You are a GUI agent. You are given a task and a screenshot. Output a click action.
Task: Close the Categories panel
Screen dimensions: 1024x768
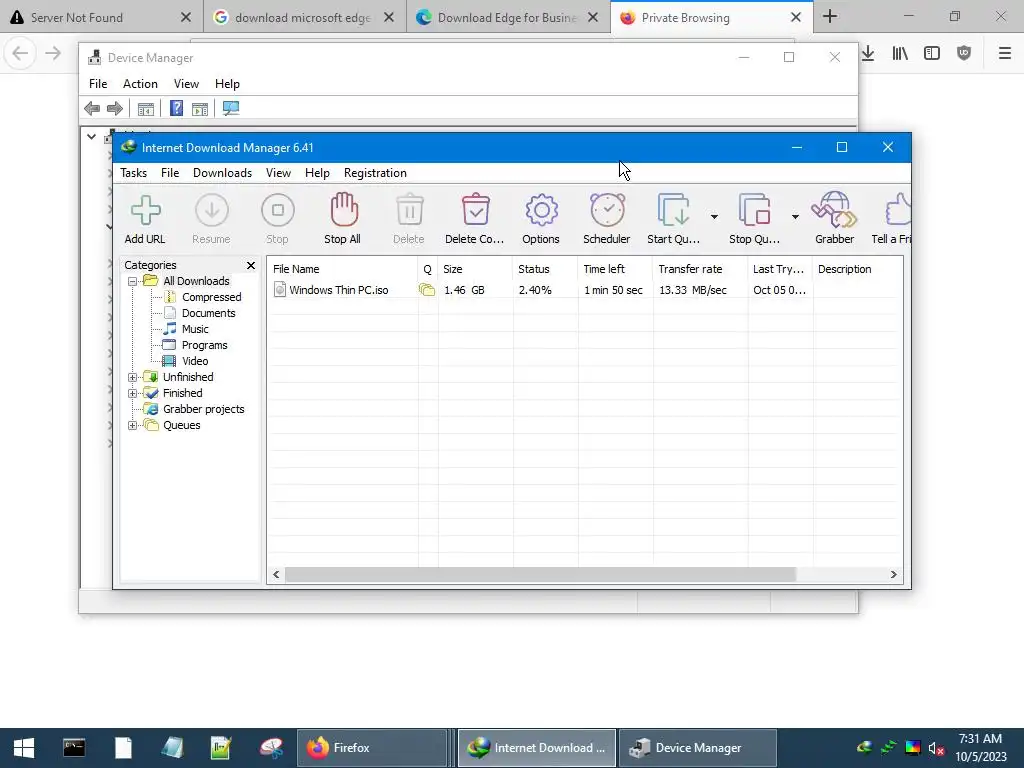click(251, 265)
